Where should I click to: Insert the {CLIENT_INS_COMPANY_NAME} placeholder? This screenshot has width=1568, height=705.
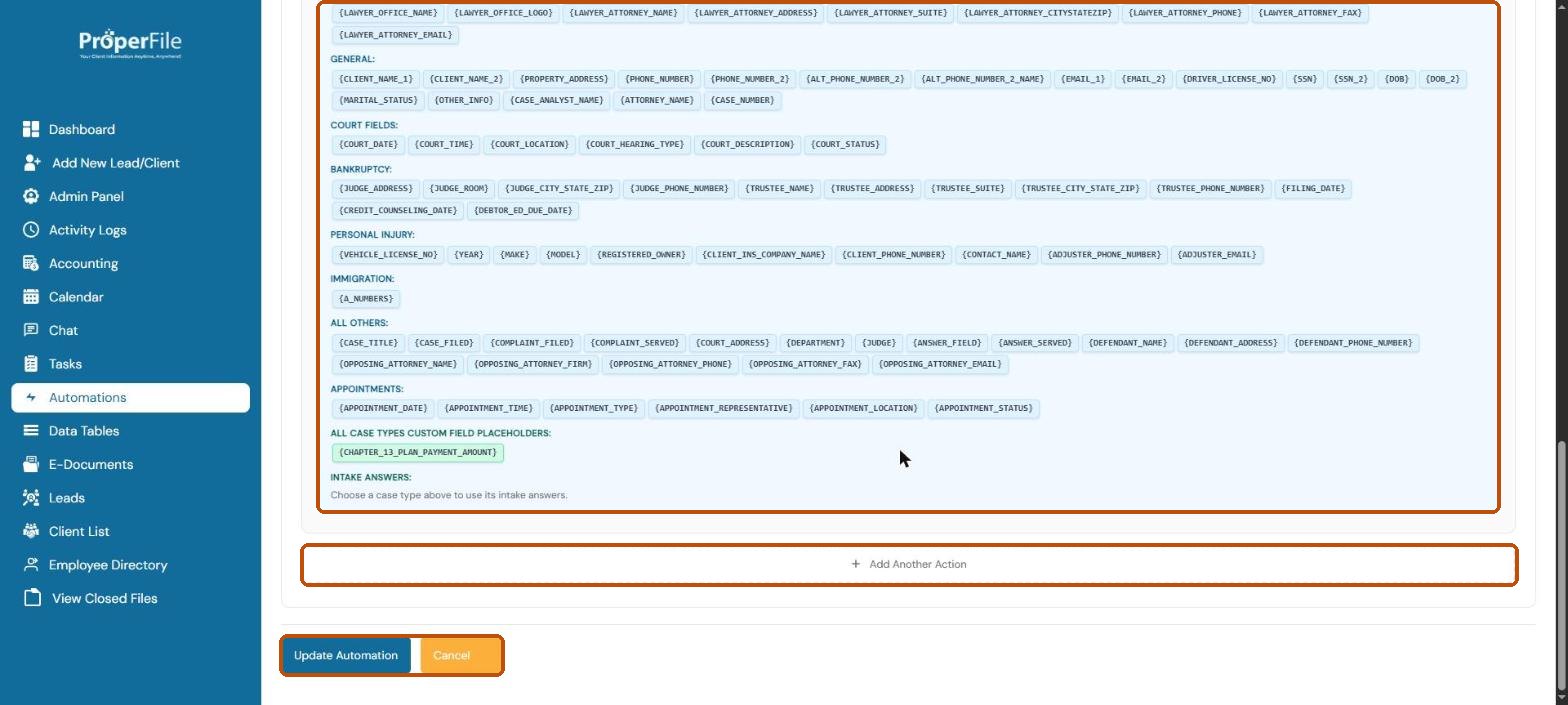pyautogui.click(x=764, y=255)
